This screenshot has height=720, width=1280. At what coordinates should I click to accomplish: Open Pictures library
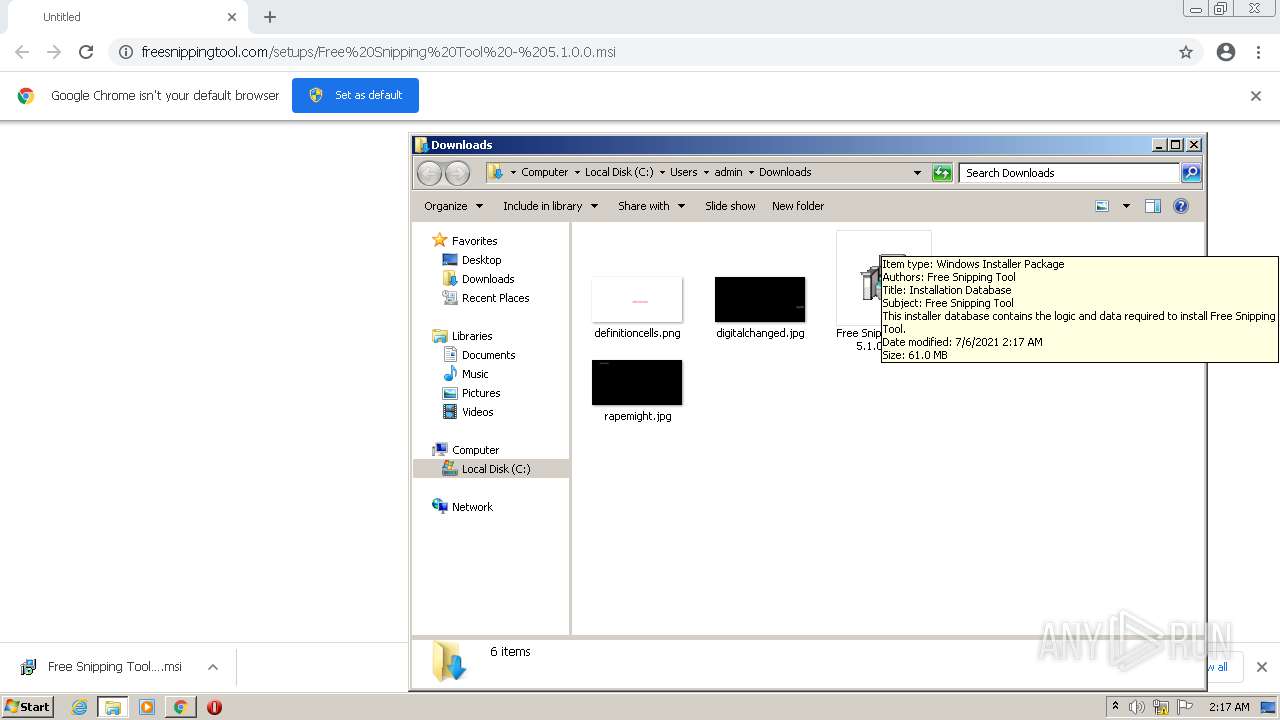coord(481,393)
